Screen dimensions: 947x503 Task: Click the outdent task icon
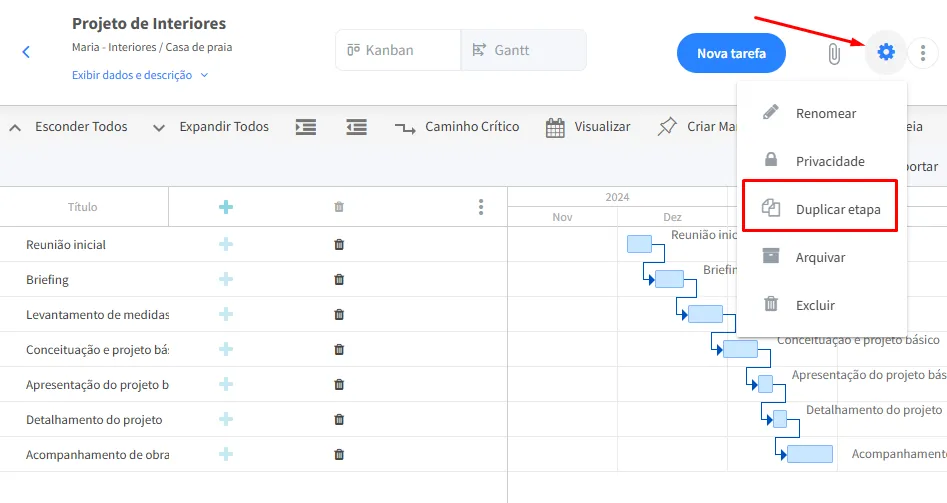[x=356, y=127]
